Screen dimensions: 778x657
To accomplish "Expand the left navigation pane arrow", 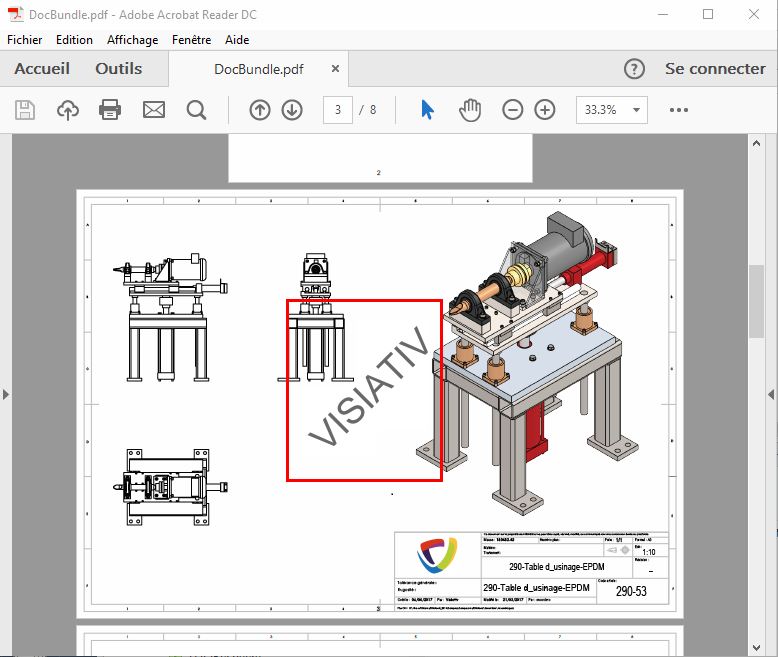I will (5, 395).
